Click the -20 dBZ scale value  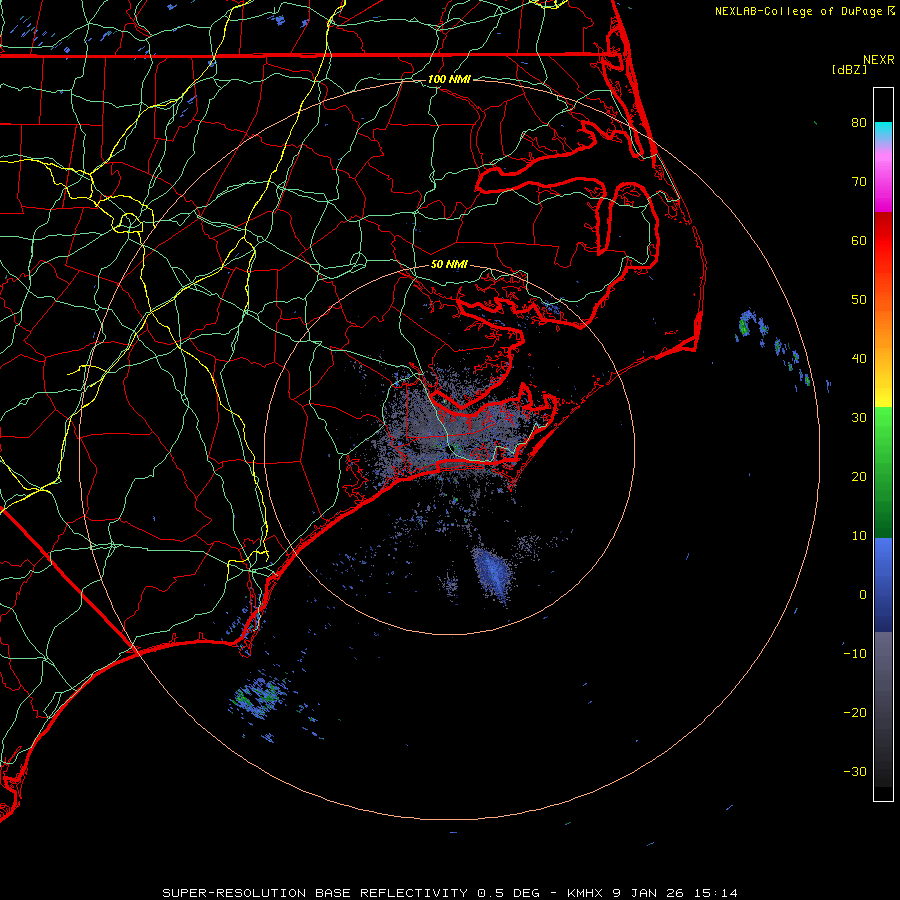click(x=855, y=713)
